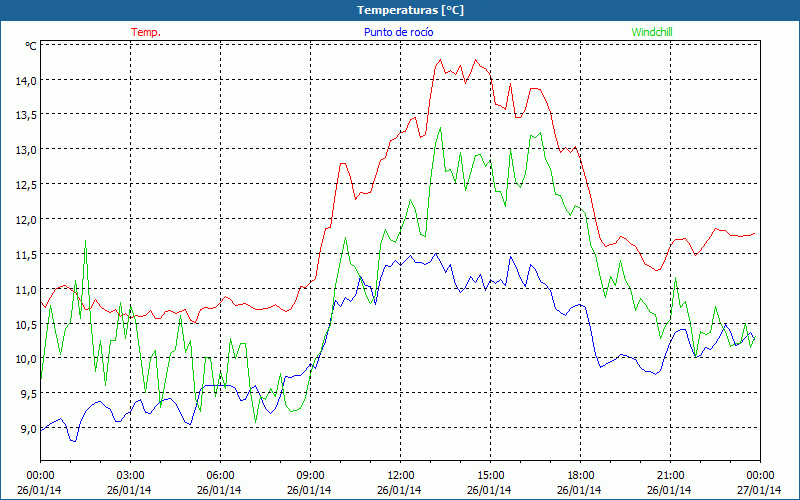This screenshot has height=500, width=800.
Task: Click the '11,5' y-axis value
Action: point(27,255)
